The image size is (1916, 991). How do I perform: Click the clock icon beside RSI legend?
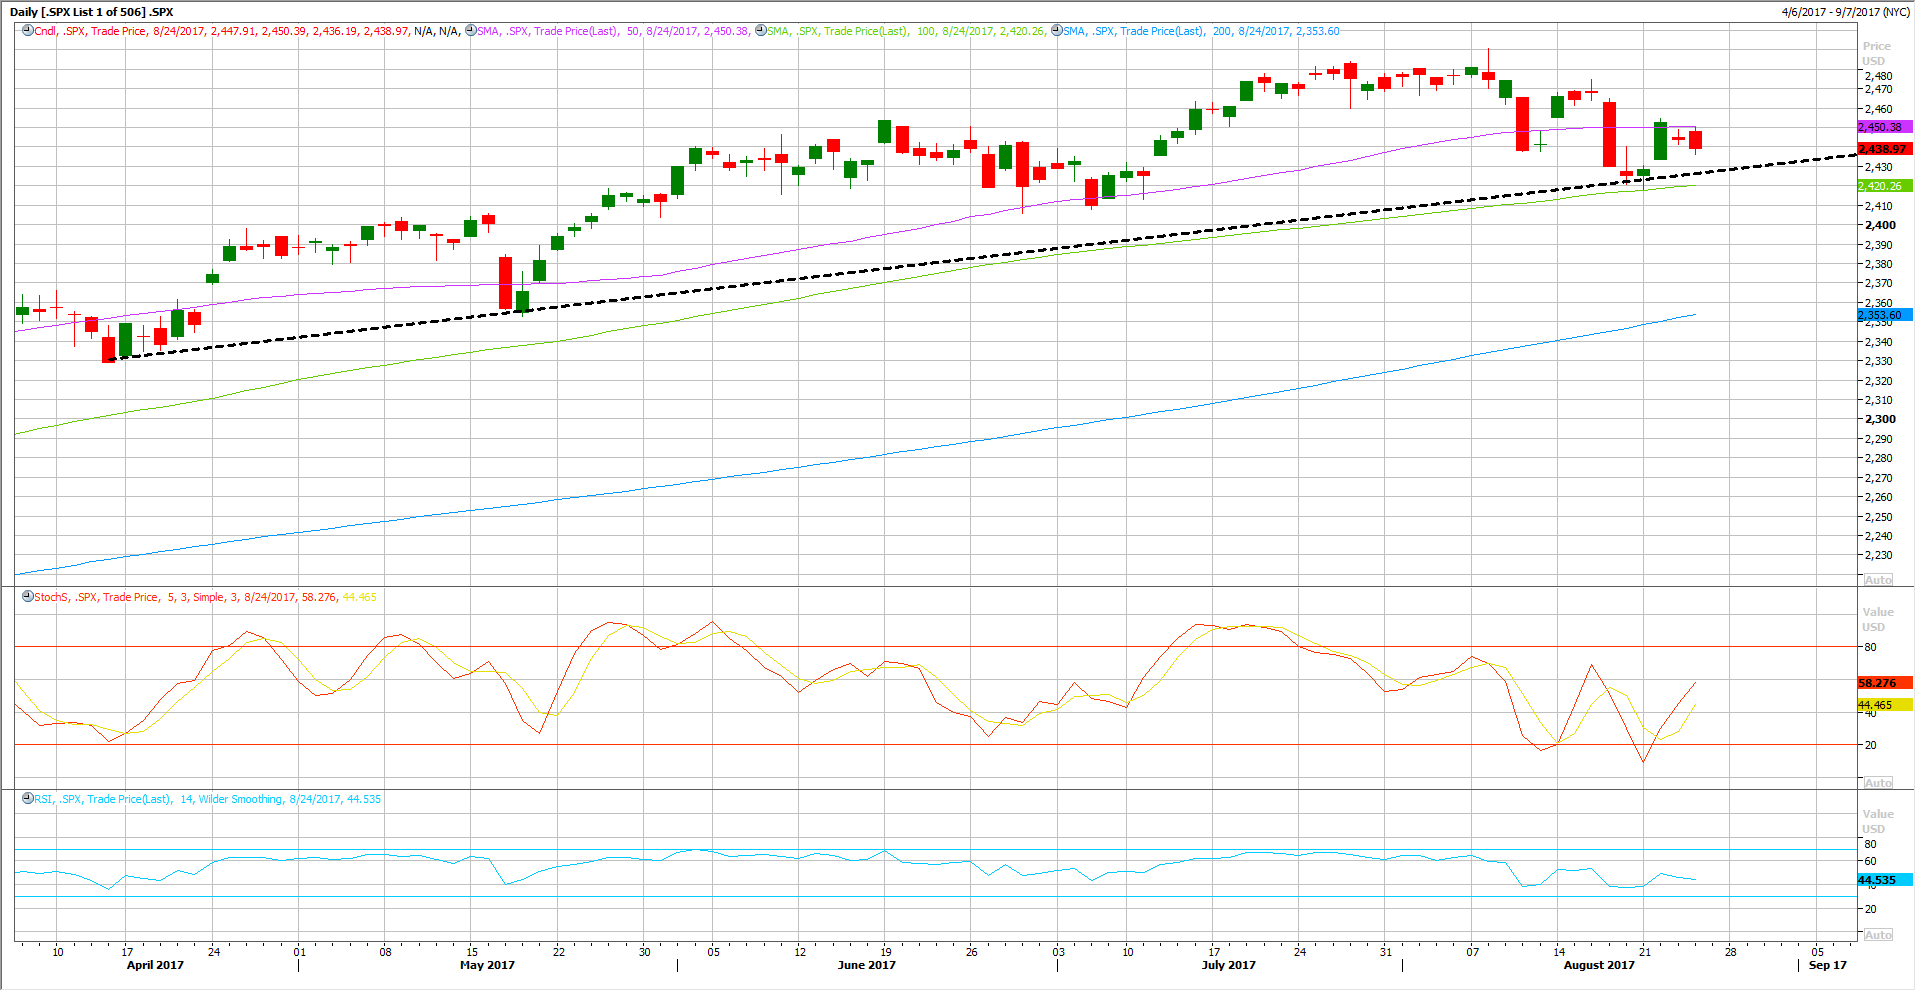[28, 799]
